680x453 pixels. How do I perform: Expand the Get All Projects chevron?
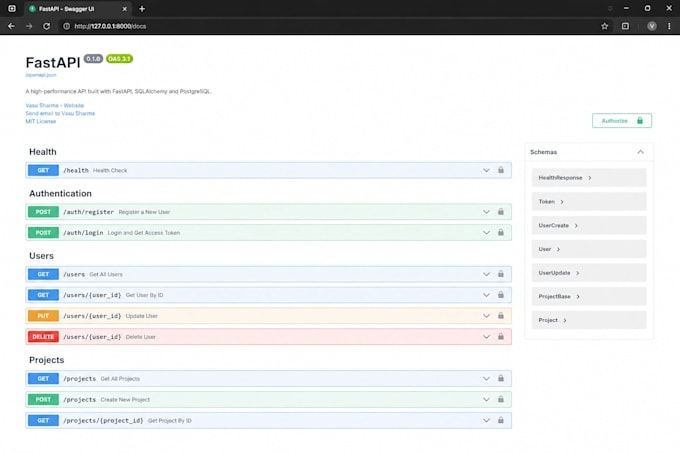tap(486, 379)
